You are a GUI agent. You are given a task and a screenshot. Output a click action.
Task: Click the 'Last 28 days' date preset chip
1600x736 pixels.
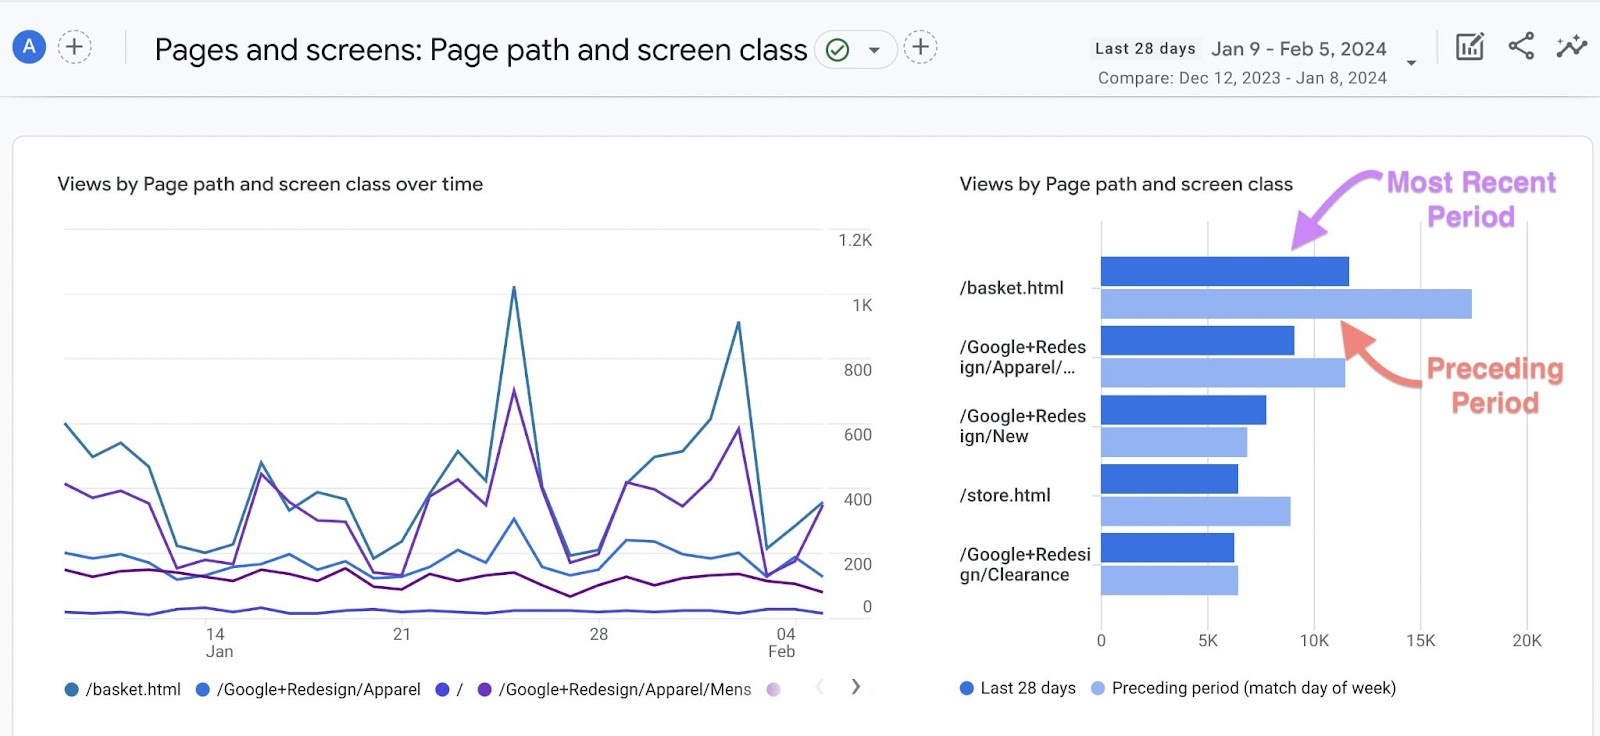pyautogui.click(x=1145, y=48)
